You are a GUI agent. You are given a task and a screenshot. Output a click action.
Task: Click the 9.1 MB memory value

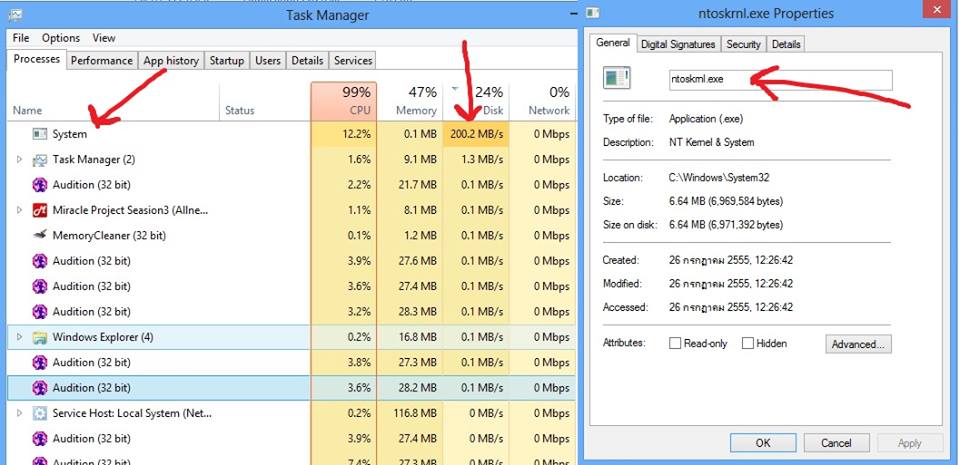(419, 160)
